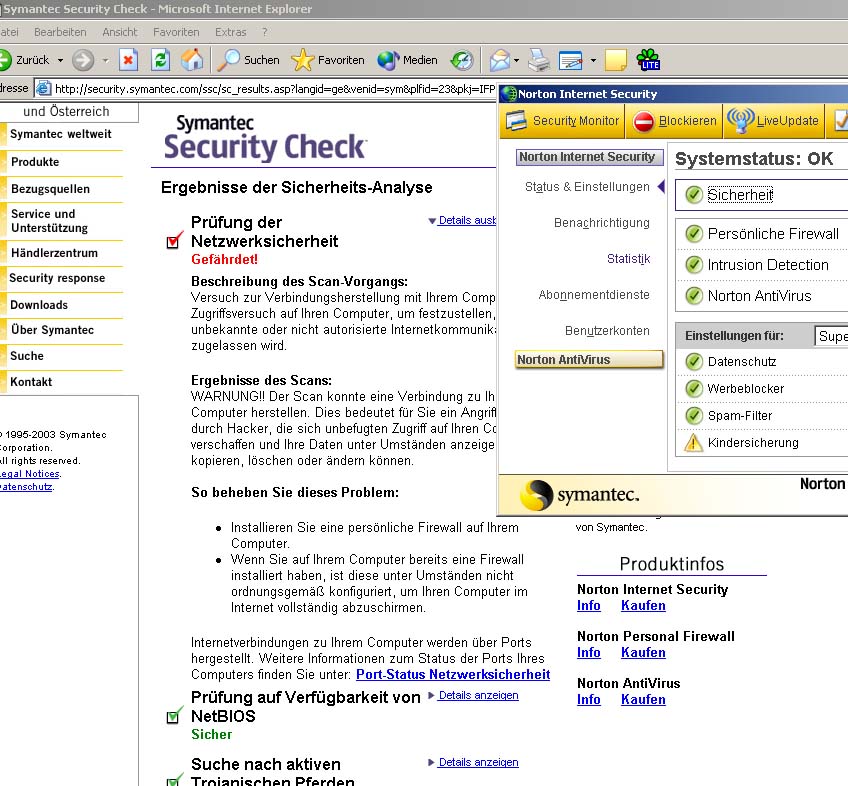
Task: Open Downloads in Symantec sidebar
Action: tap(39, 305)
